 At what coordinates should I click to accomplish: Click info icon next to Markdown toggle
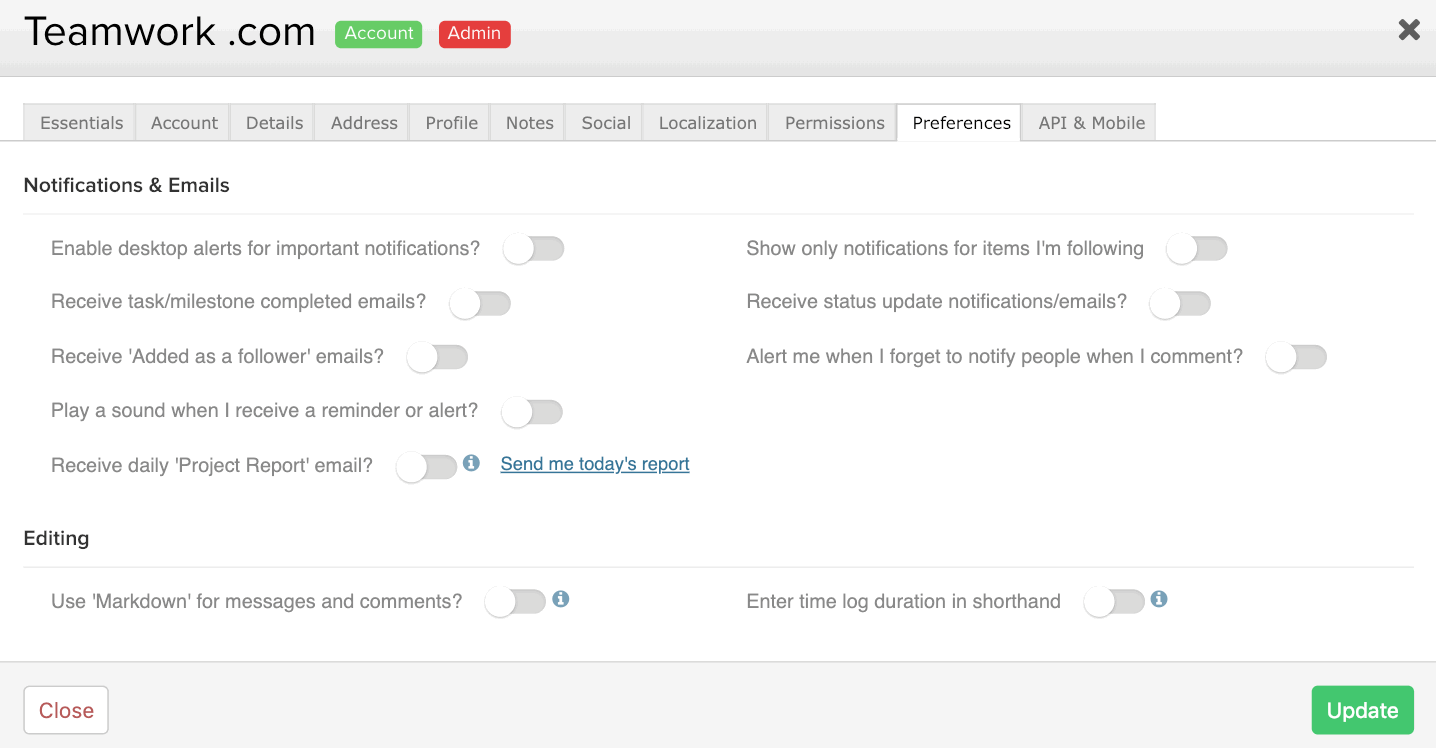click(561, 599)
